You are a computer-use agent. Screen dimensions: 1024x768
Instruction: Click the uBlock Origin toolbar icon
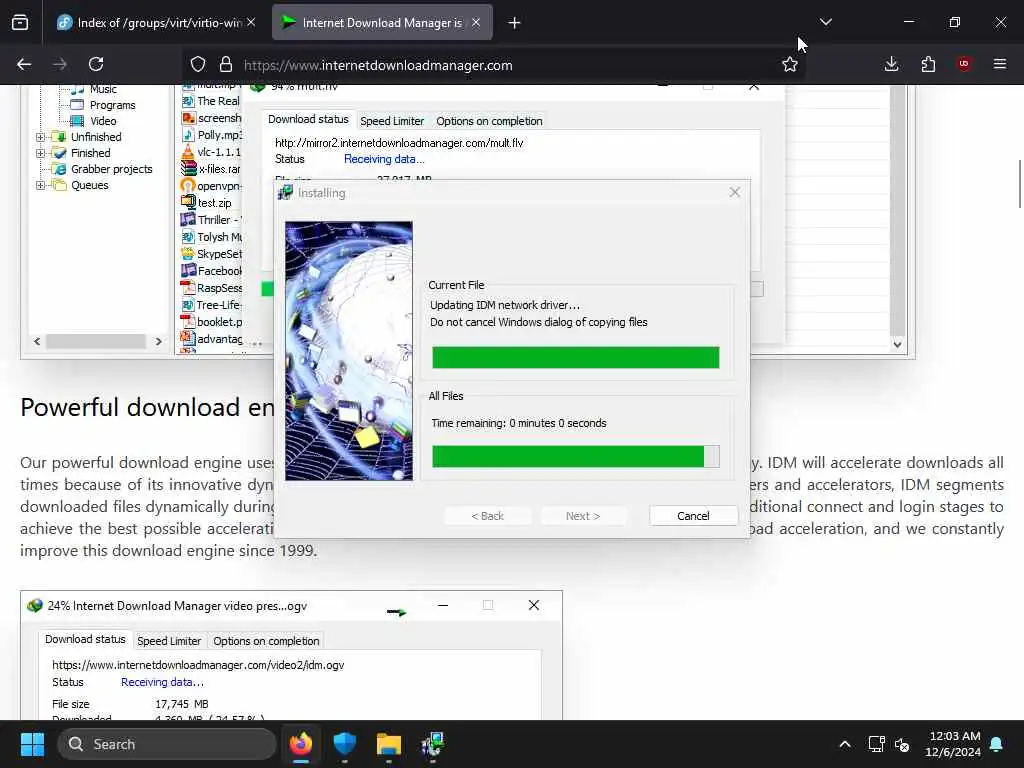click(x=964, y=64)
